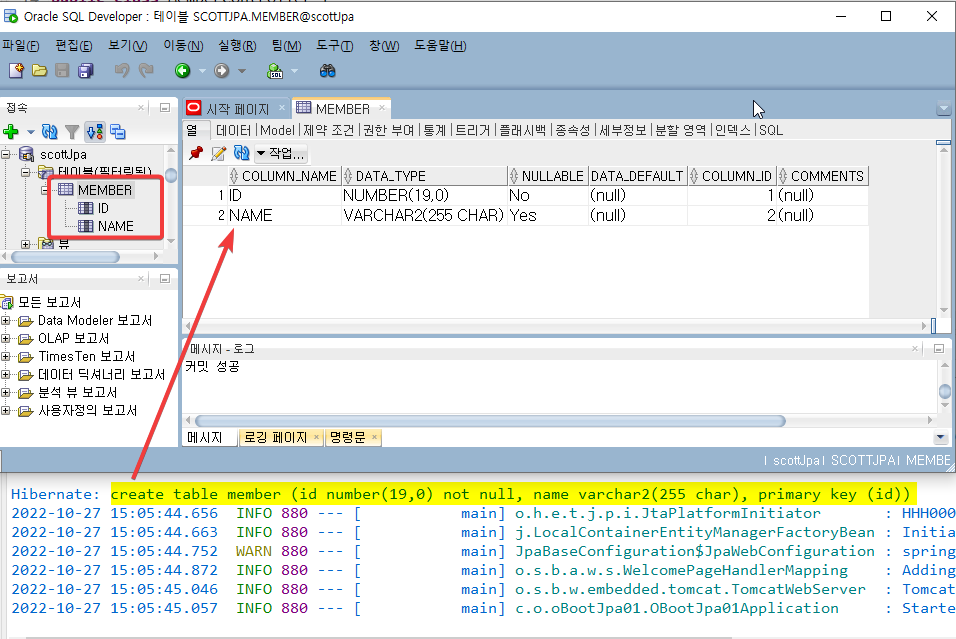Open SQL worksheet via the SQL icon
956x639 pixels.
coord(275,71)
